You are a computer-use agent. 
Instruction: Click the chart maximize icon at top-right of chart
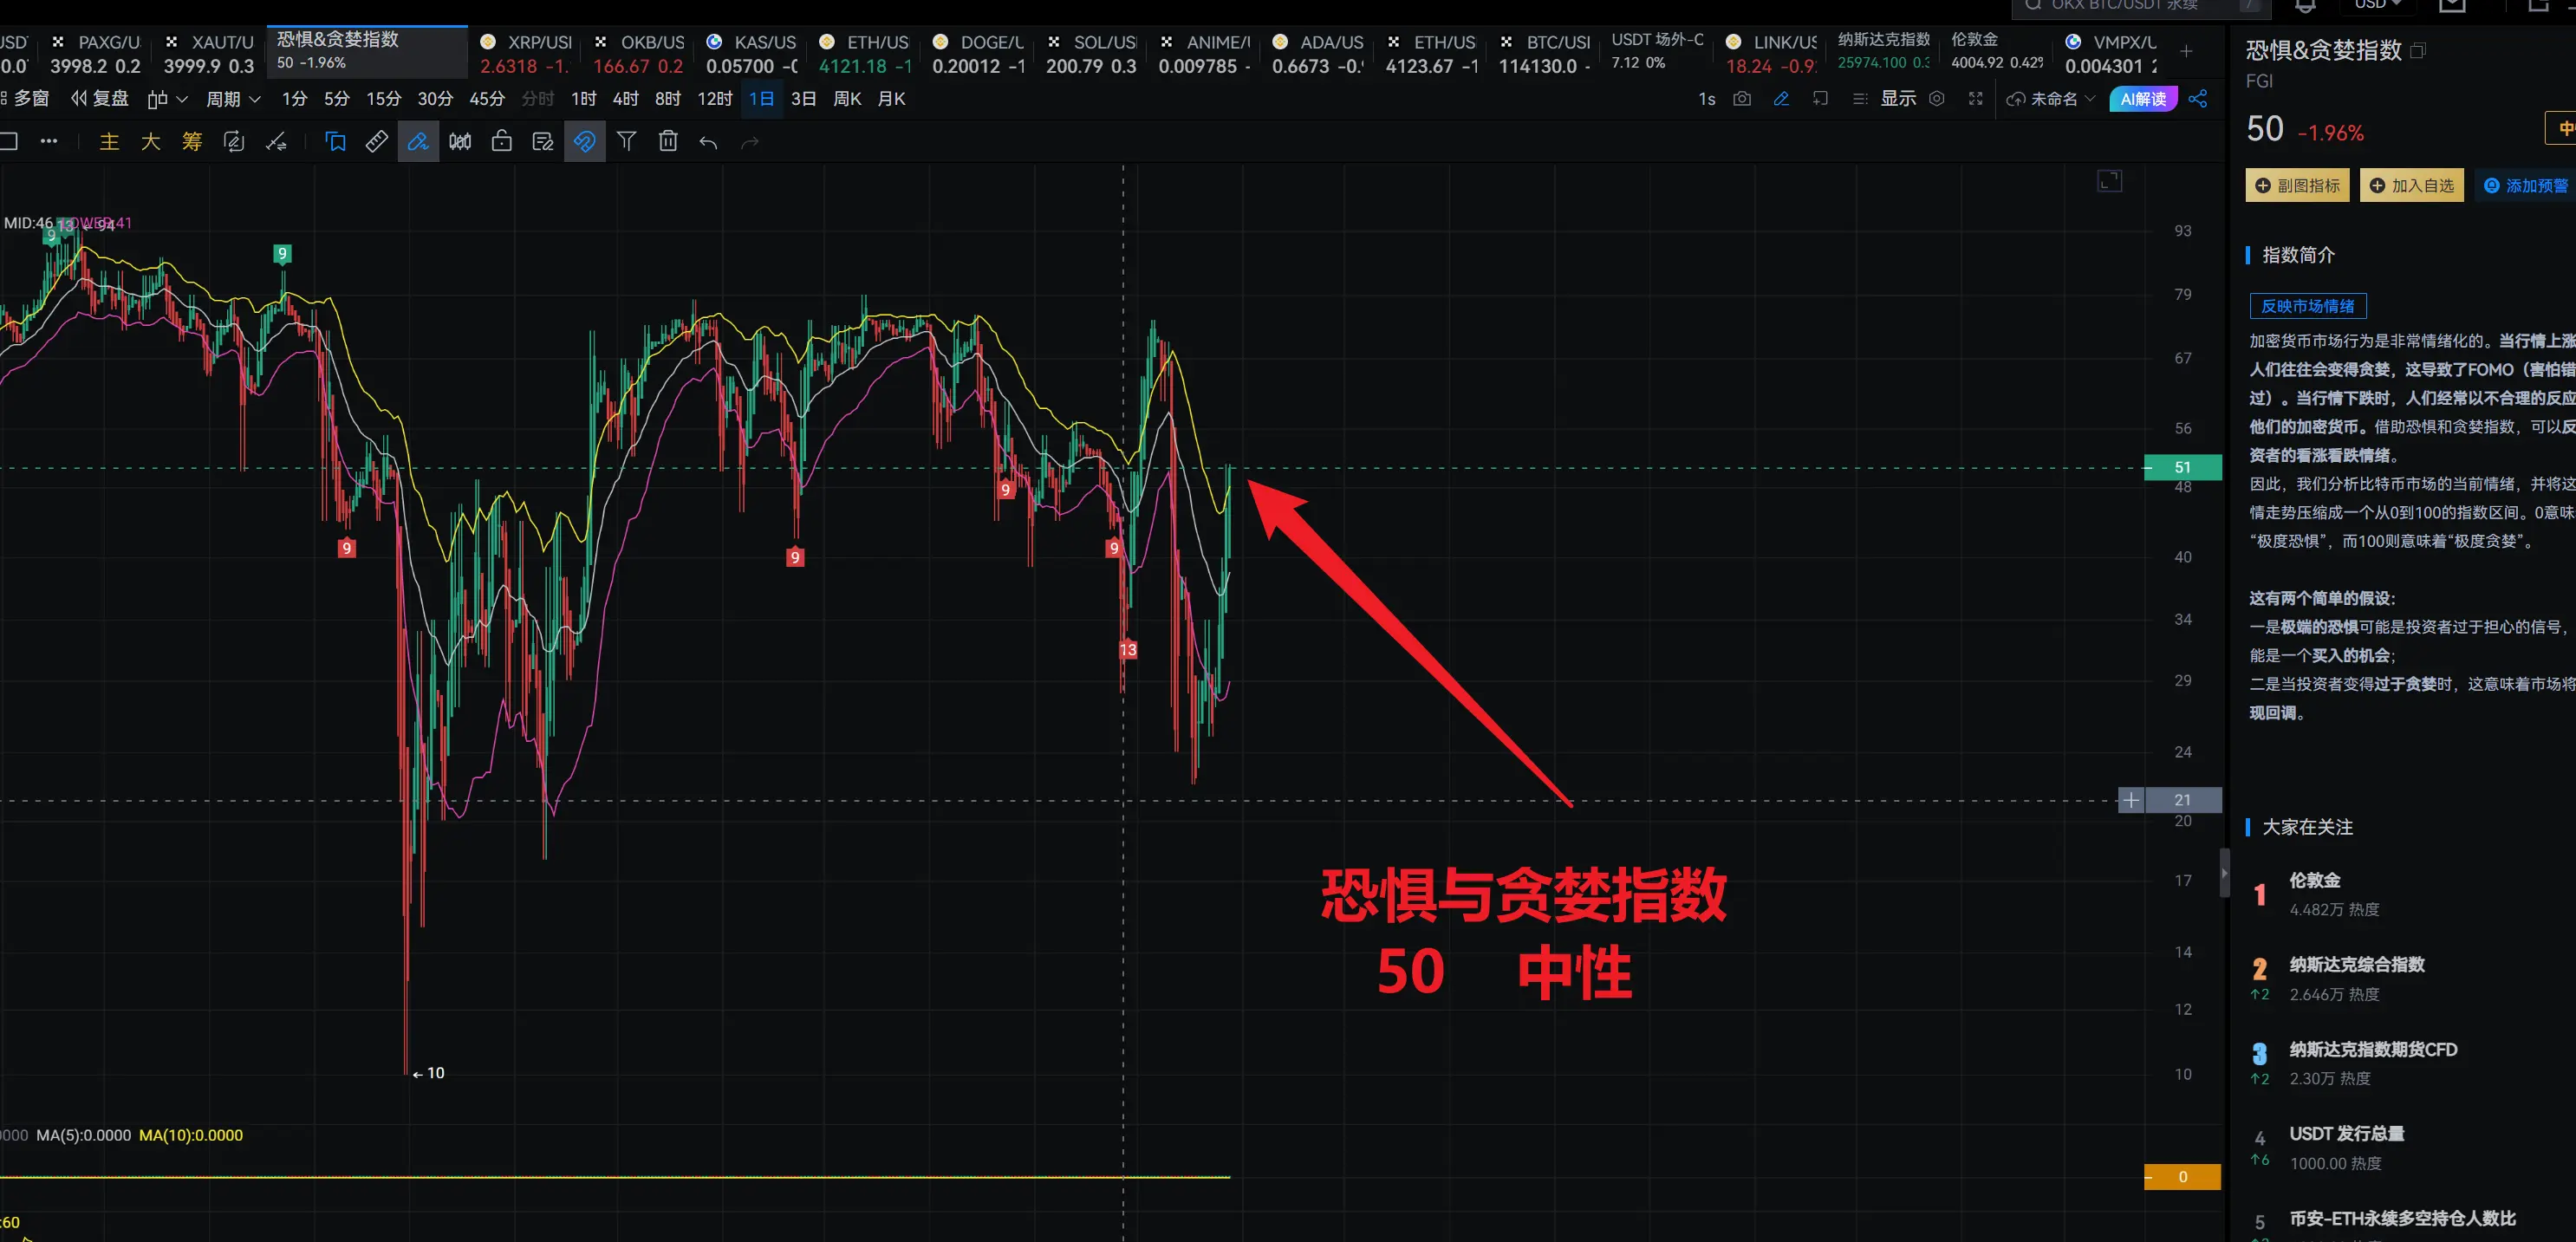tap(2109, 181)
